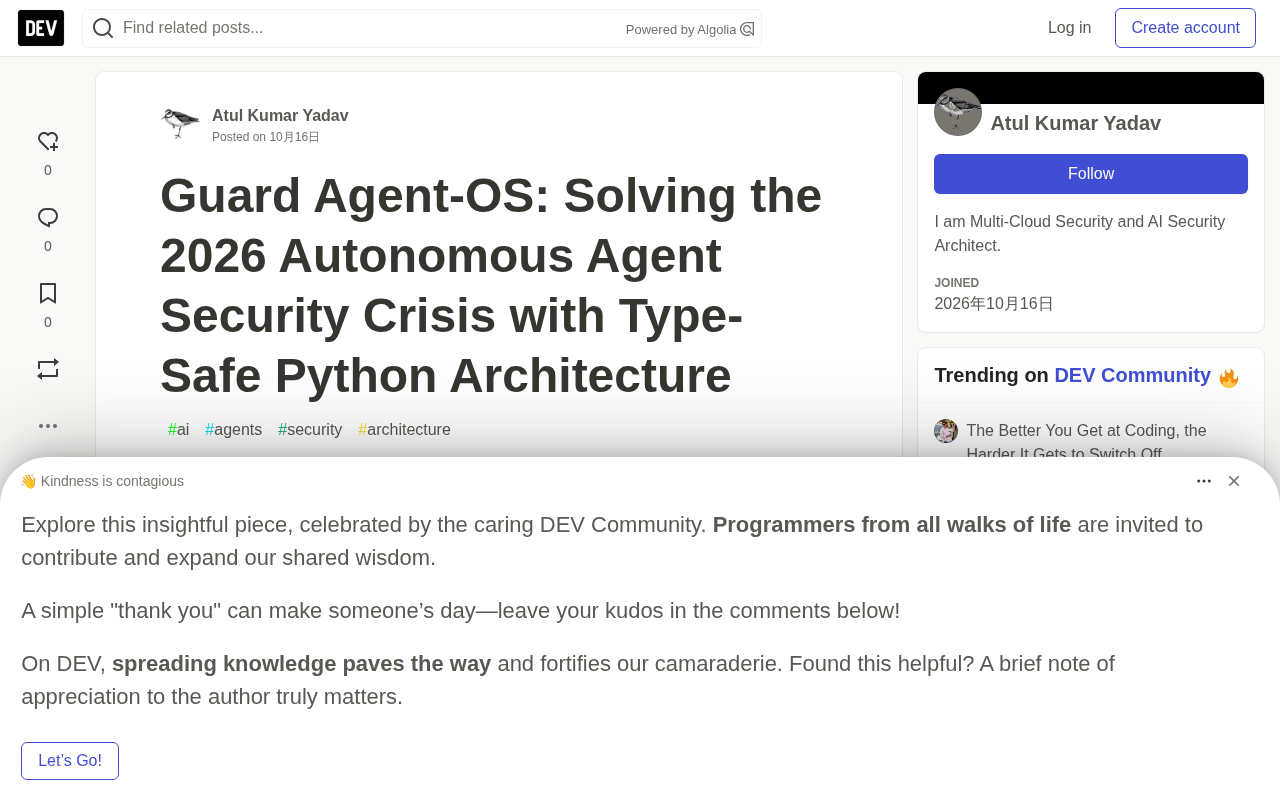Click the boost/repost arrows icon
This screenshot has width=1280, height=800.
tap(48, 369)
